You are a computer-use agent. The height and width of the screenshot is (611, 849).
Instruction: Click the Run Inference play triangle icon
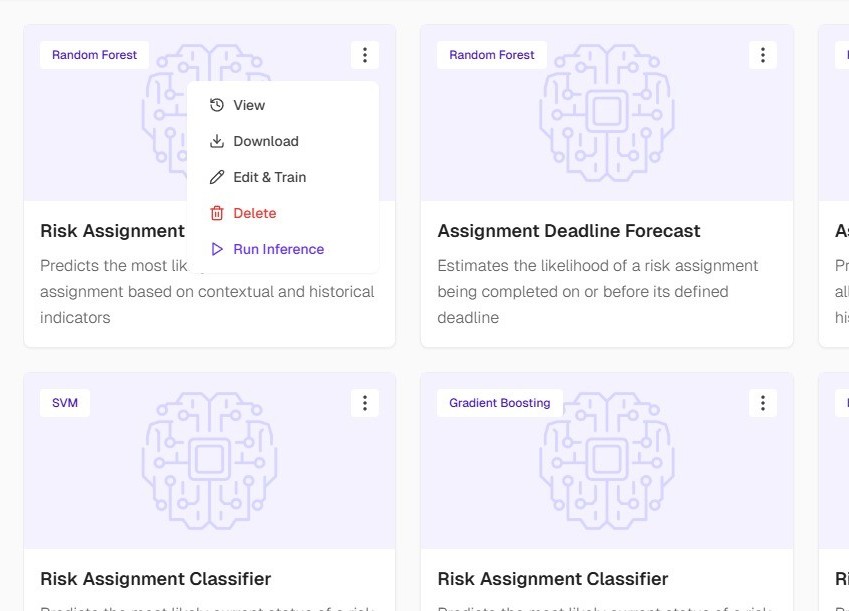tap(217, 249)
